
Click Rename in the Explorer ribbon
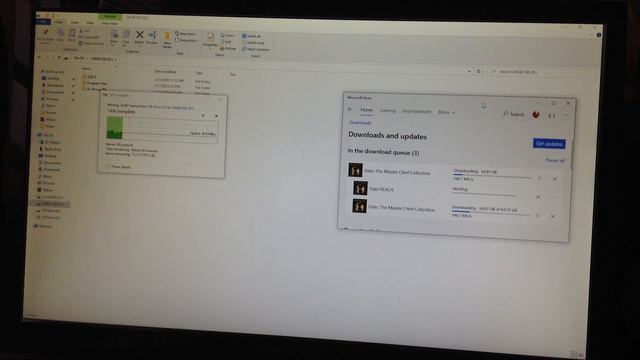pyautogui.click(x=152, y=37)
